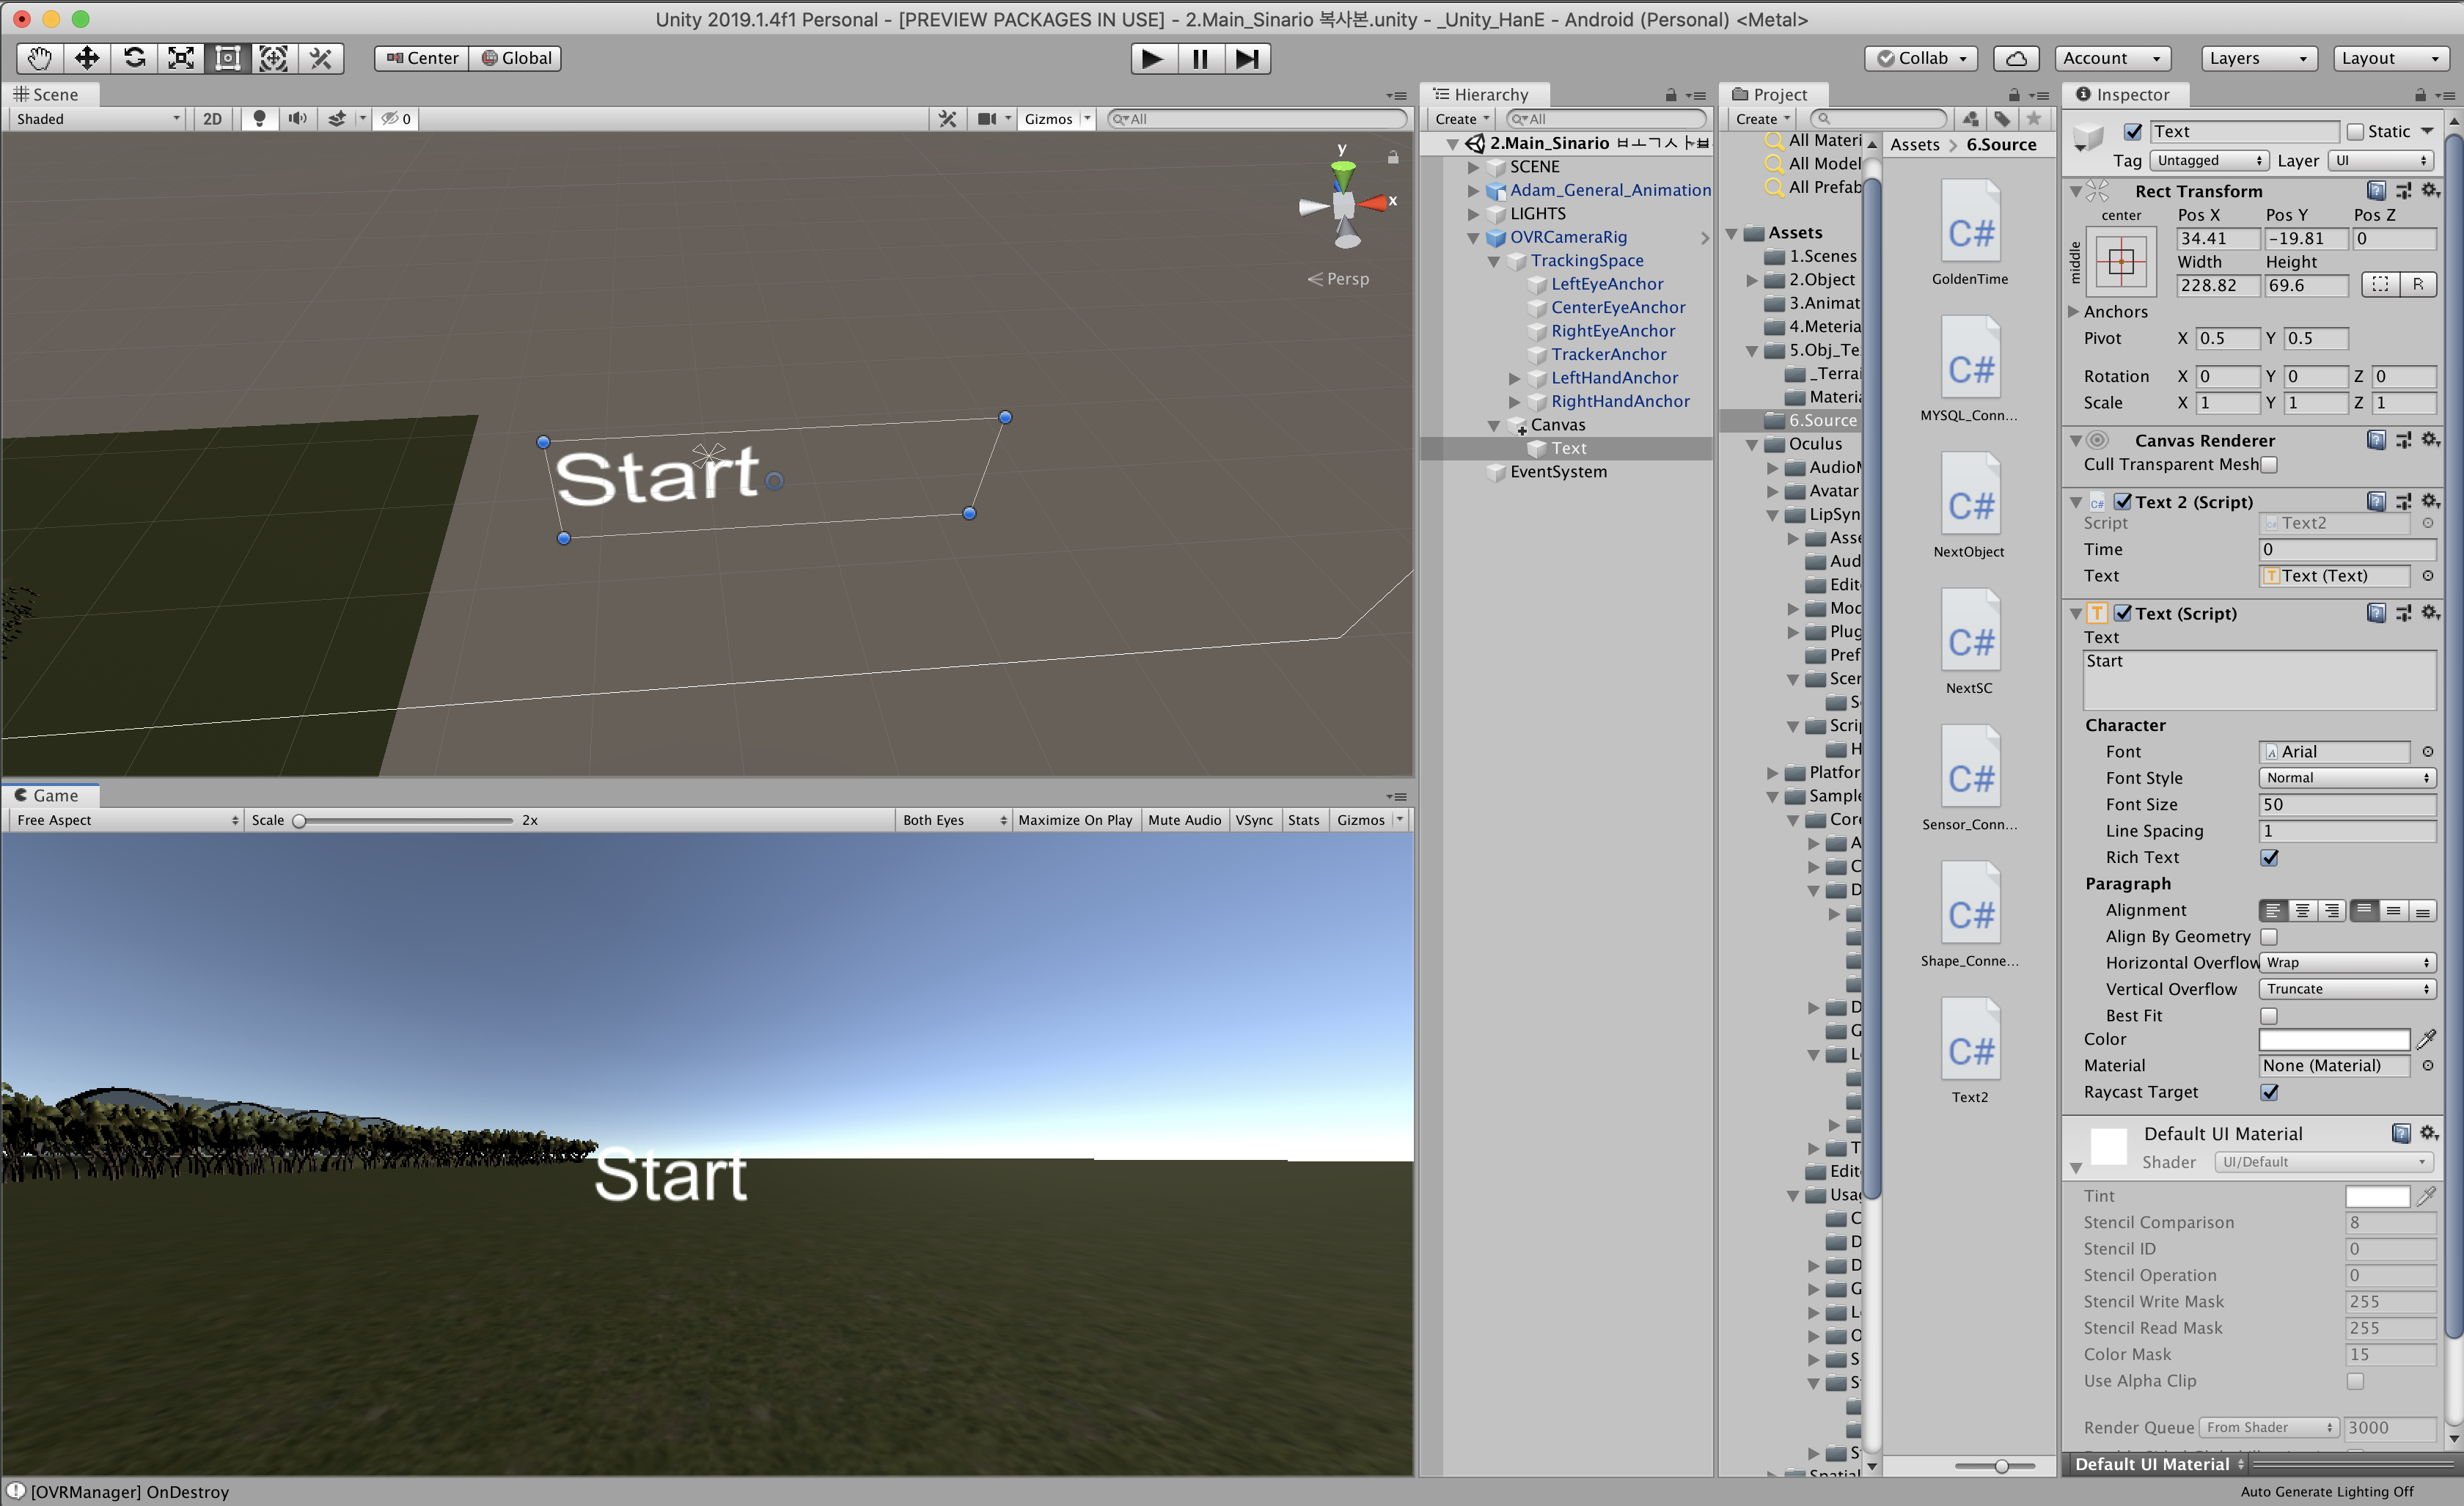Open cloud services icon button
The height and width of the screenshot is (1506, 2464).
[x=2016, y=58]
